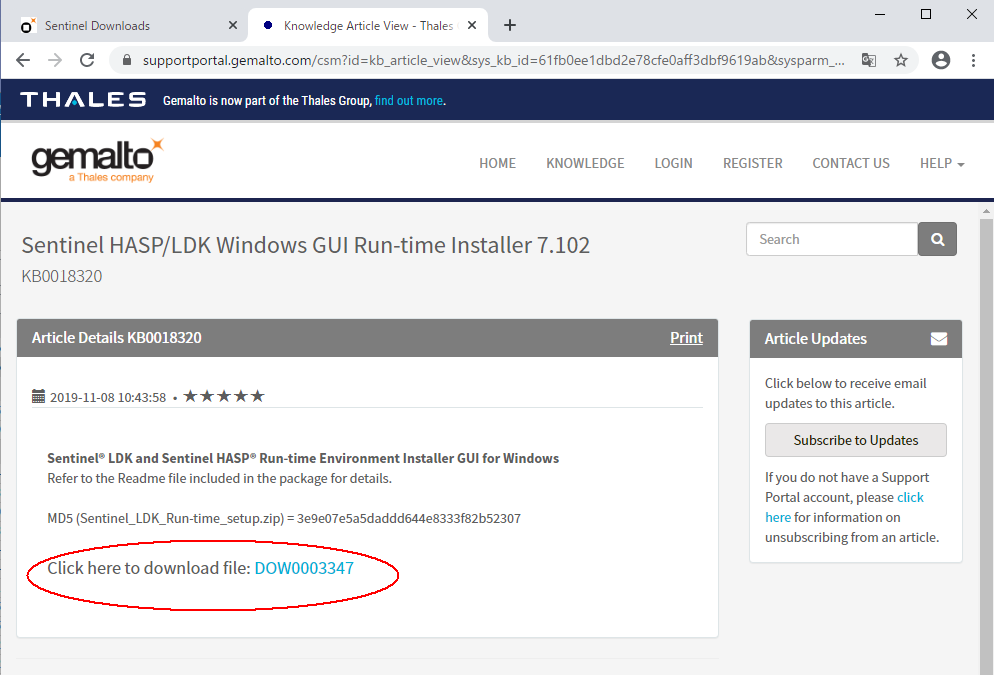Open the KNOWLEDGE menu item
The image size is (994, 675).
pos(585,163)
